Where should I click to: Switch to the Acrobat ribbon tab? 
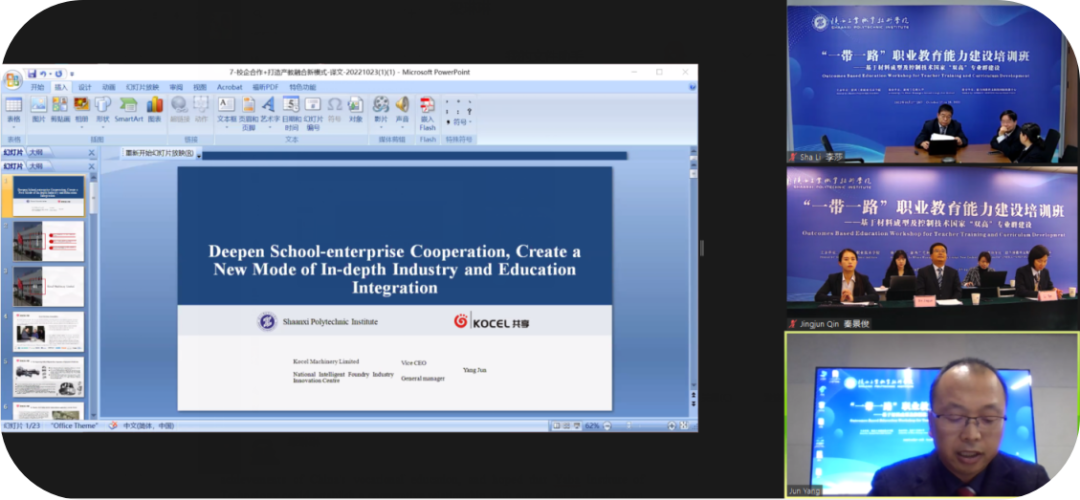227,87
